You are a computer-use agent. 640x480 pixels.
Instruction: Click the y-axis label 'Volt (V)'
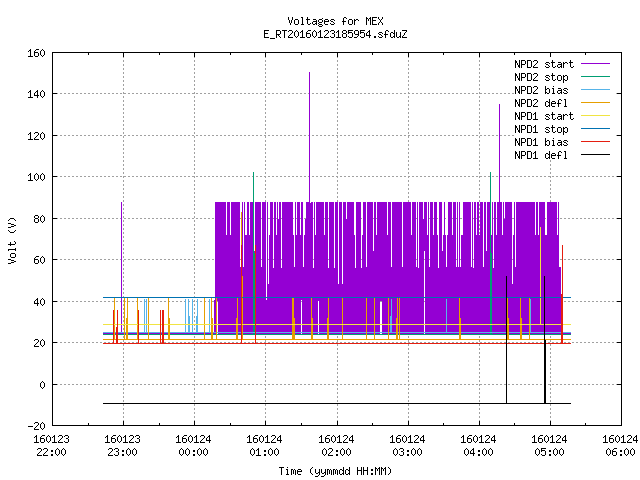(x=12, y=240)
